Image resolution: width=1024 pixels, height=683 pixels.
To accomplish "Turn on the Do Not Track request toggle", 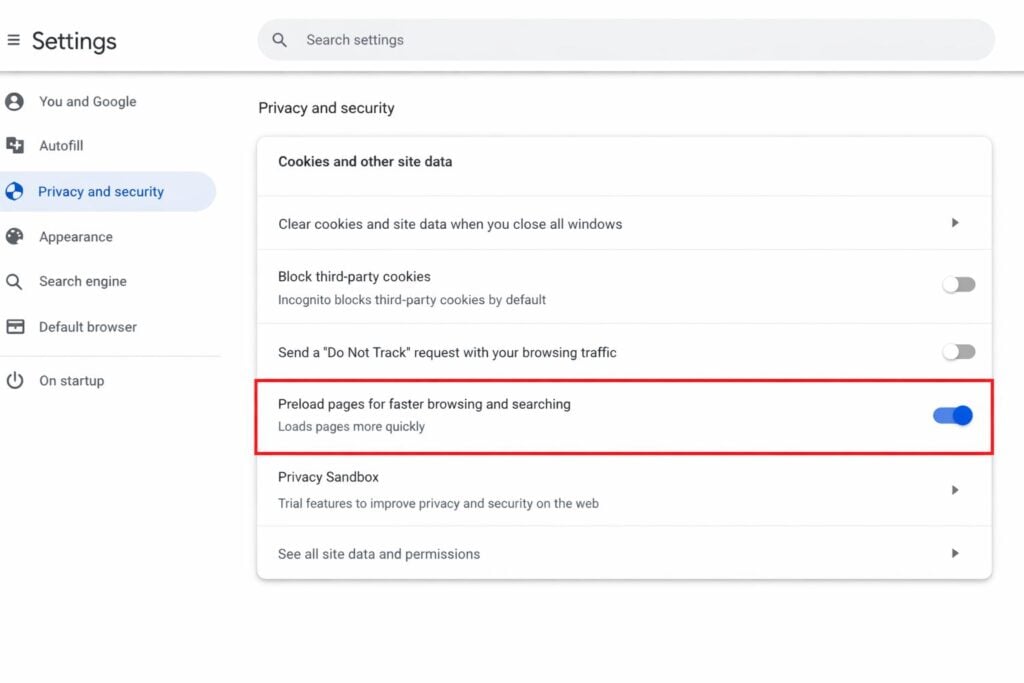I will 958,351.
